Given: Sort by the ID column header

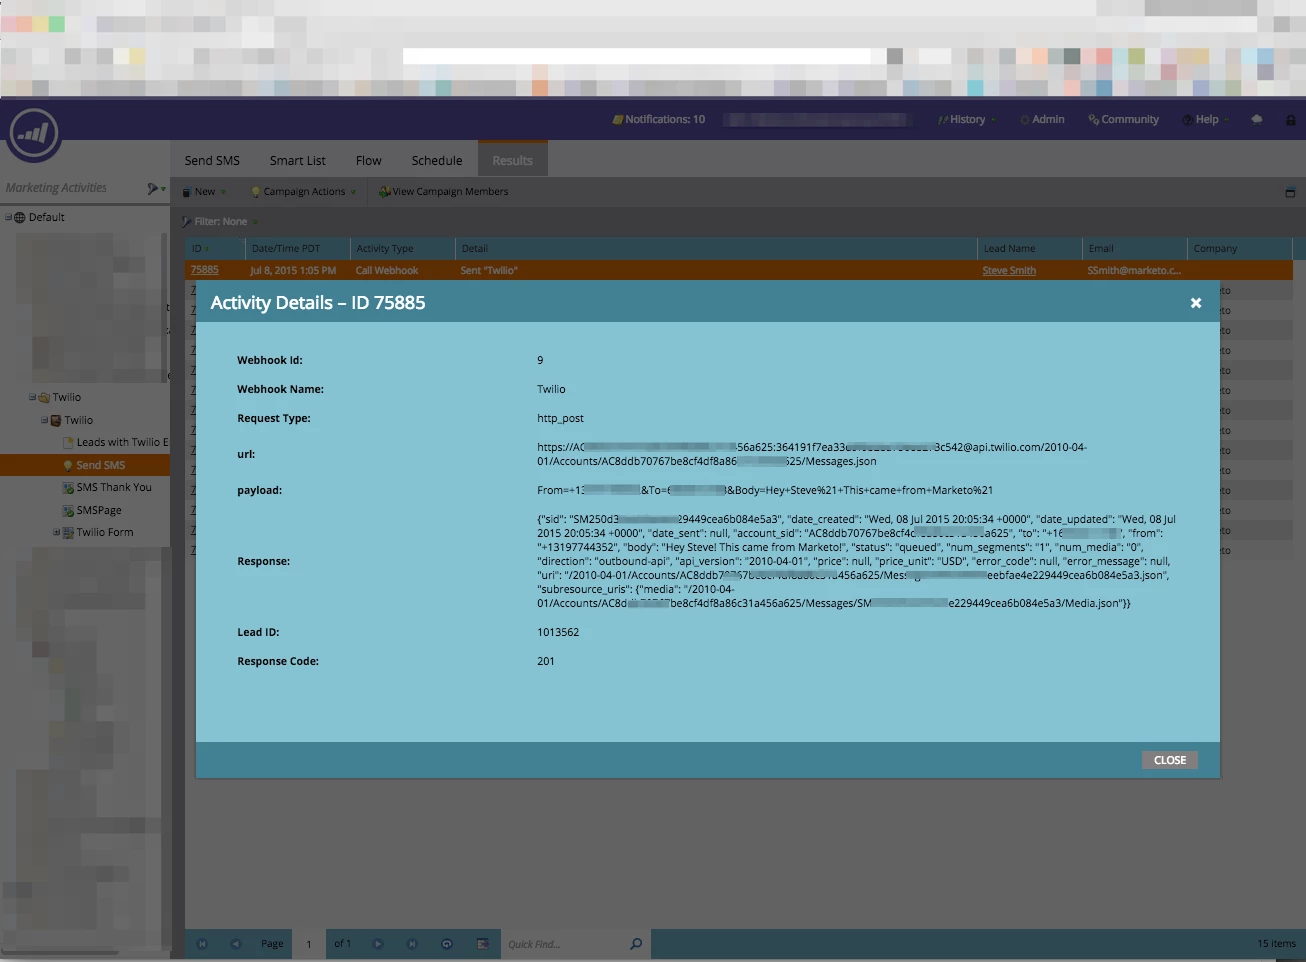Looking at the screenshot, I should [x=215, y=248].
